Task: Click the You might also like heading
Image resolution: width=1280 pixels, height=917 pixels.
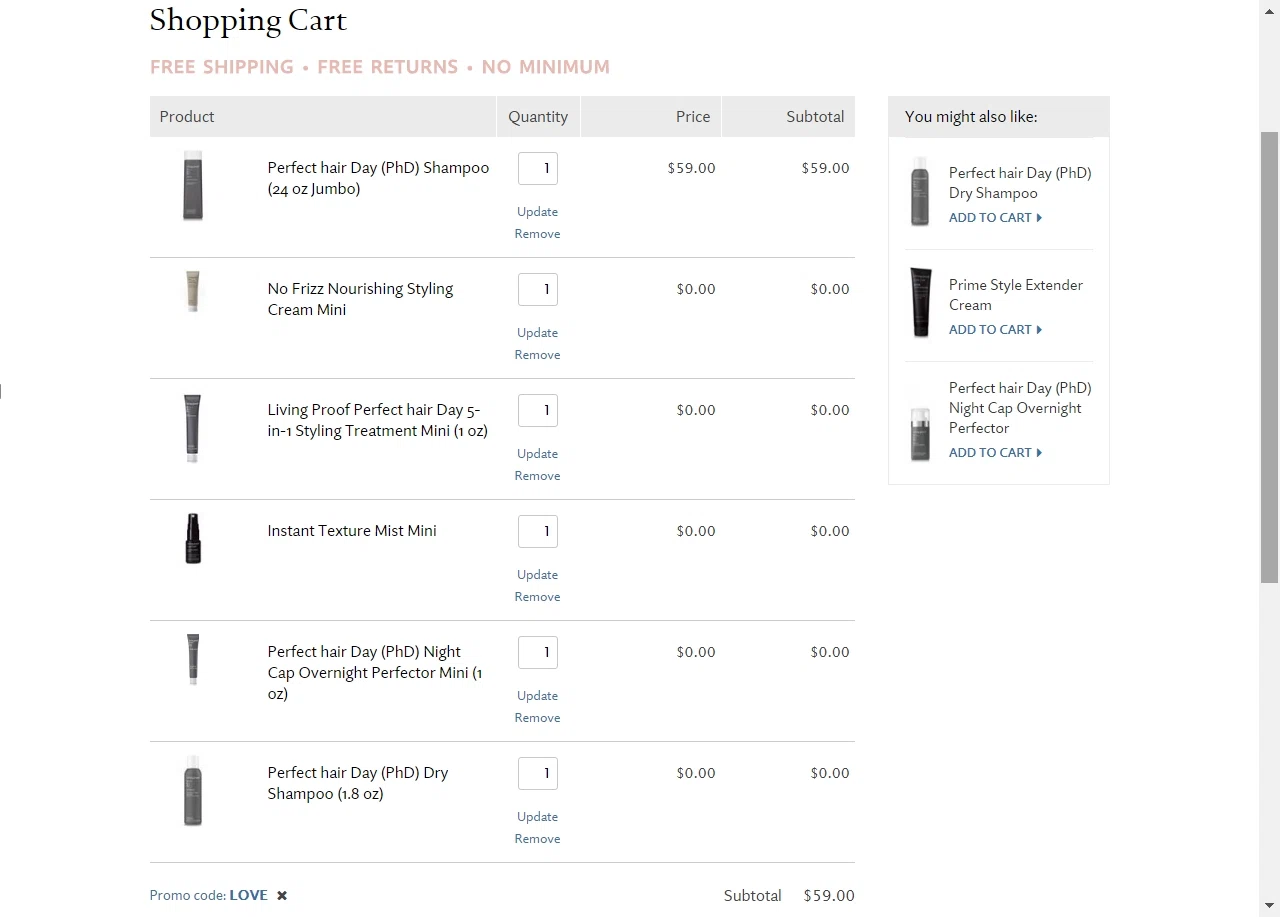Action: (971, 117)
